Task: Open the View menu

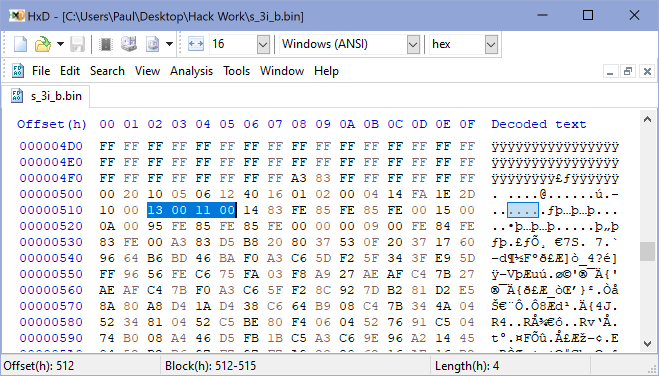Action: [x=147, y=71]
